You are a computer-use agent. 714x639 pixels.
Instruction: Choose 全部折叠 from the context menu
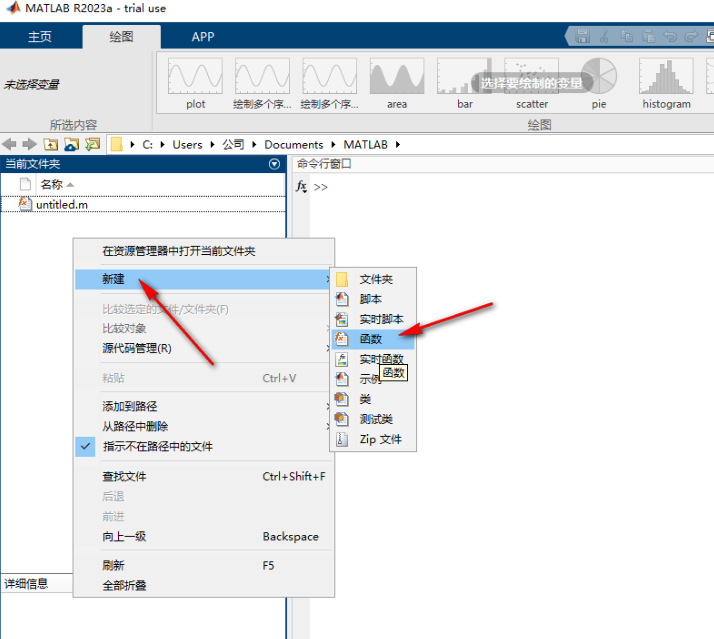(x=204, y=586)
